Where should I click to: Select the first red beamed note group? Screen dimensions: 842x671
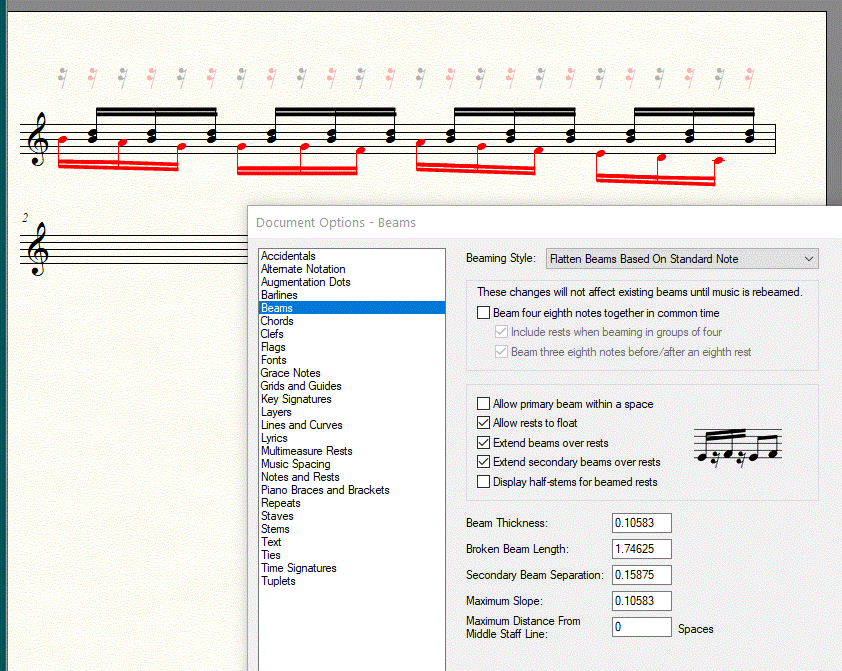pyautogui.click(x=120, y=162)
